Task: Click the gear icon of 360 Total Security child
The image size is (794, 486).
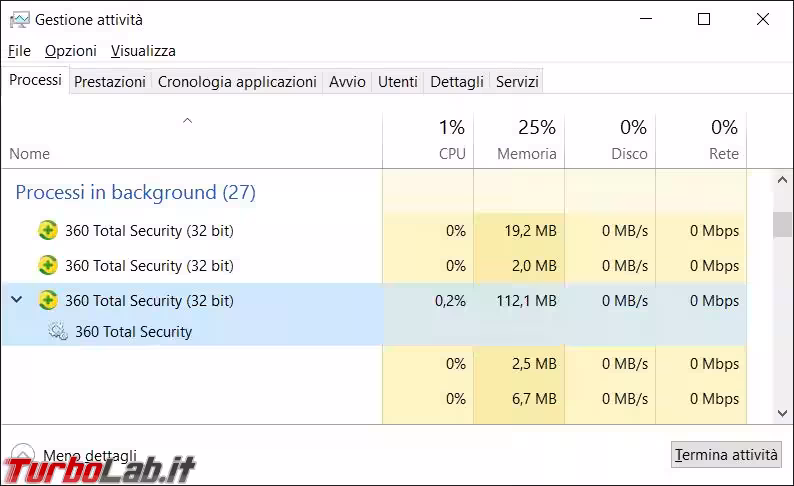Action: click(58, 332)
